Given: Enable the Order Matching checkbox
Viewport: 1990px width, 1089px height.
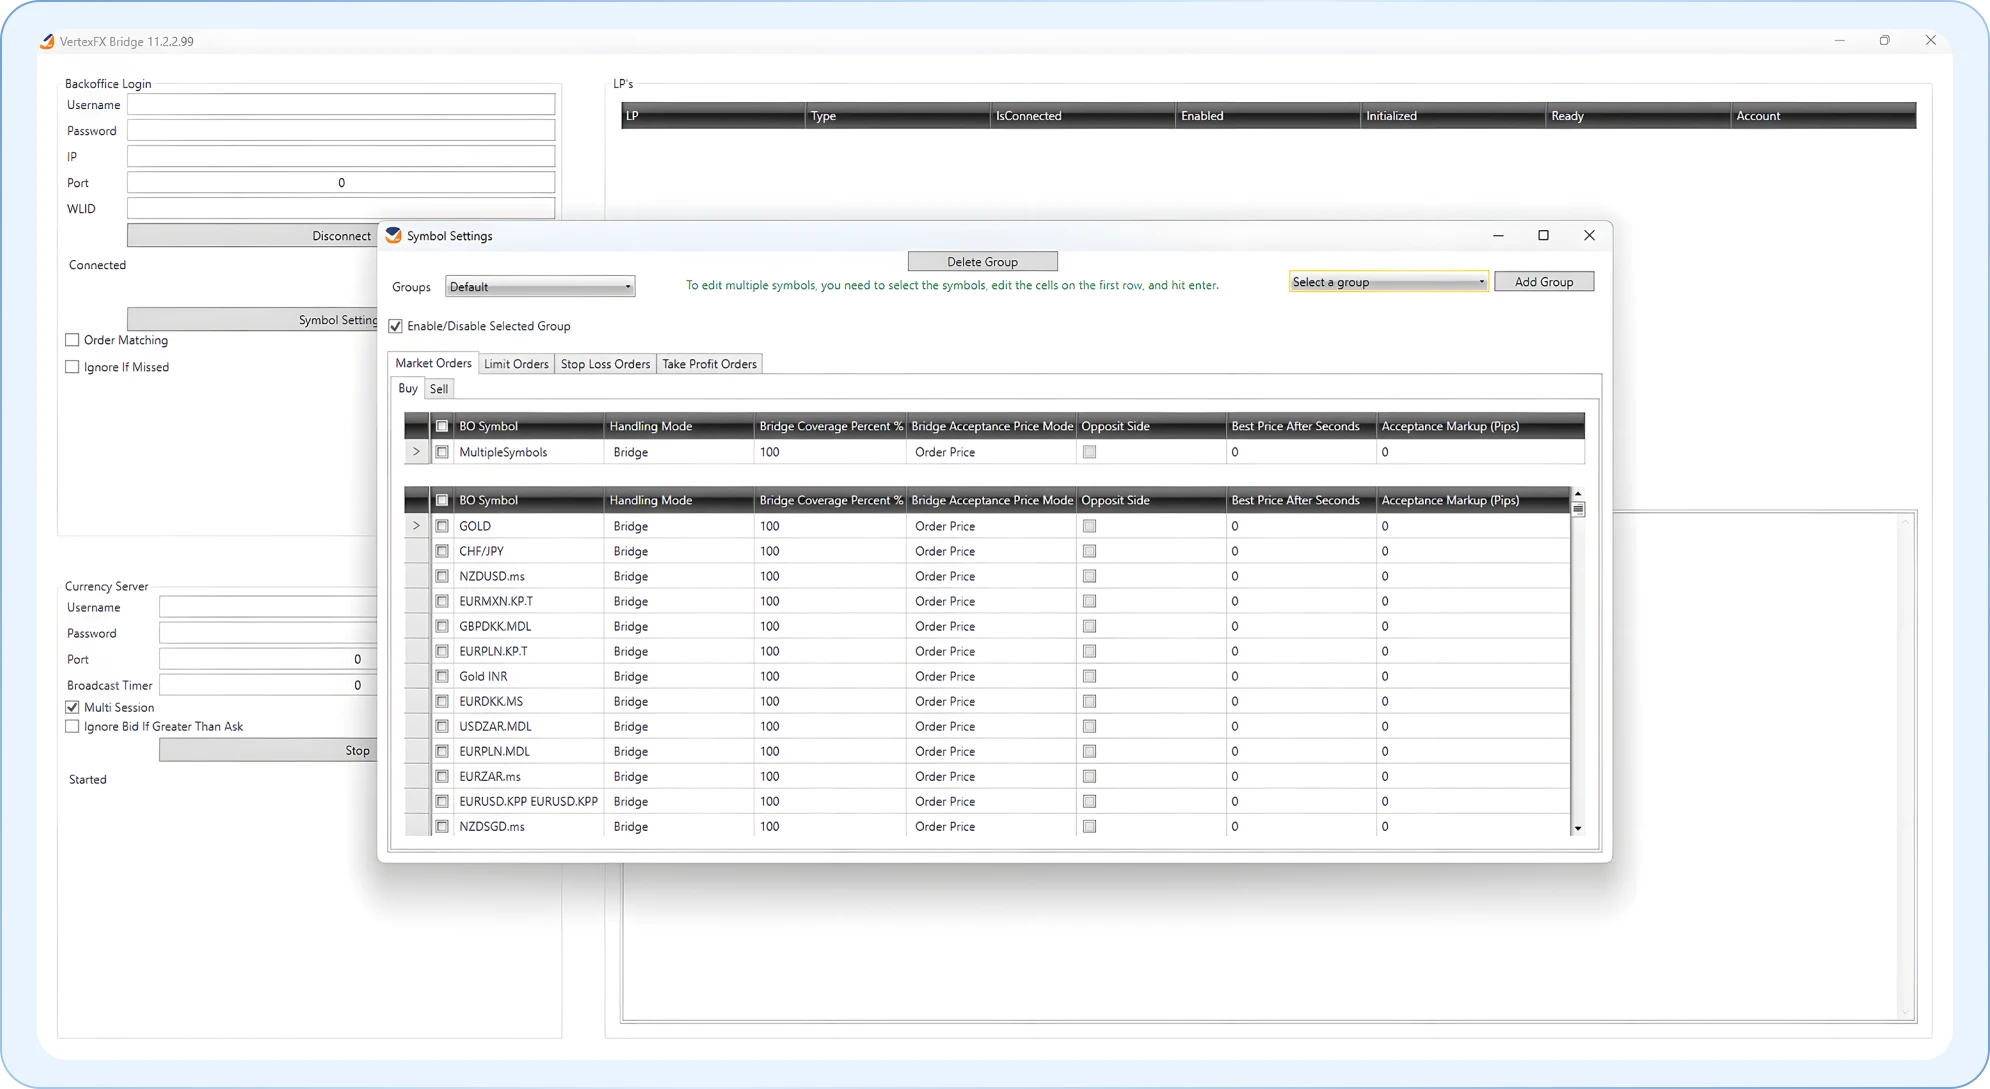Looking at the screenshot, I should (x=72, y=339).
